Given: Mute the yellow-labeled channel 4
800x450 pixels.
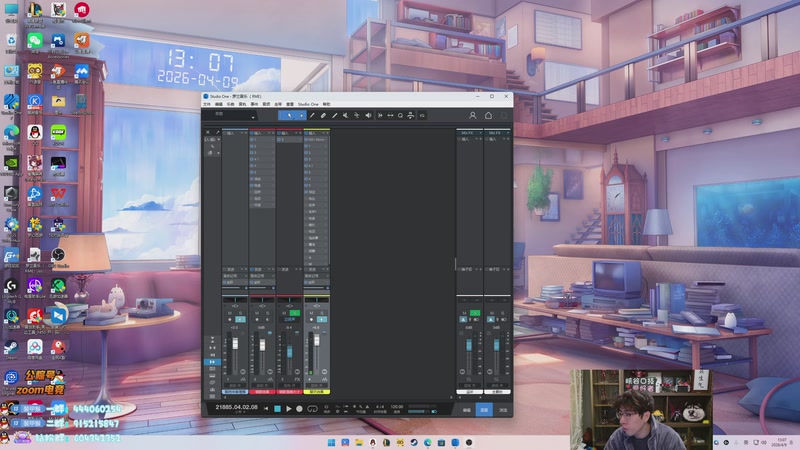Looking at the screenshot, I should click(311, 313).
